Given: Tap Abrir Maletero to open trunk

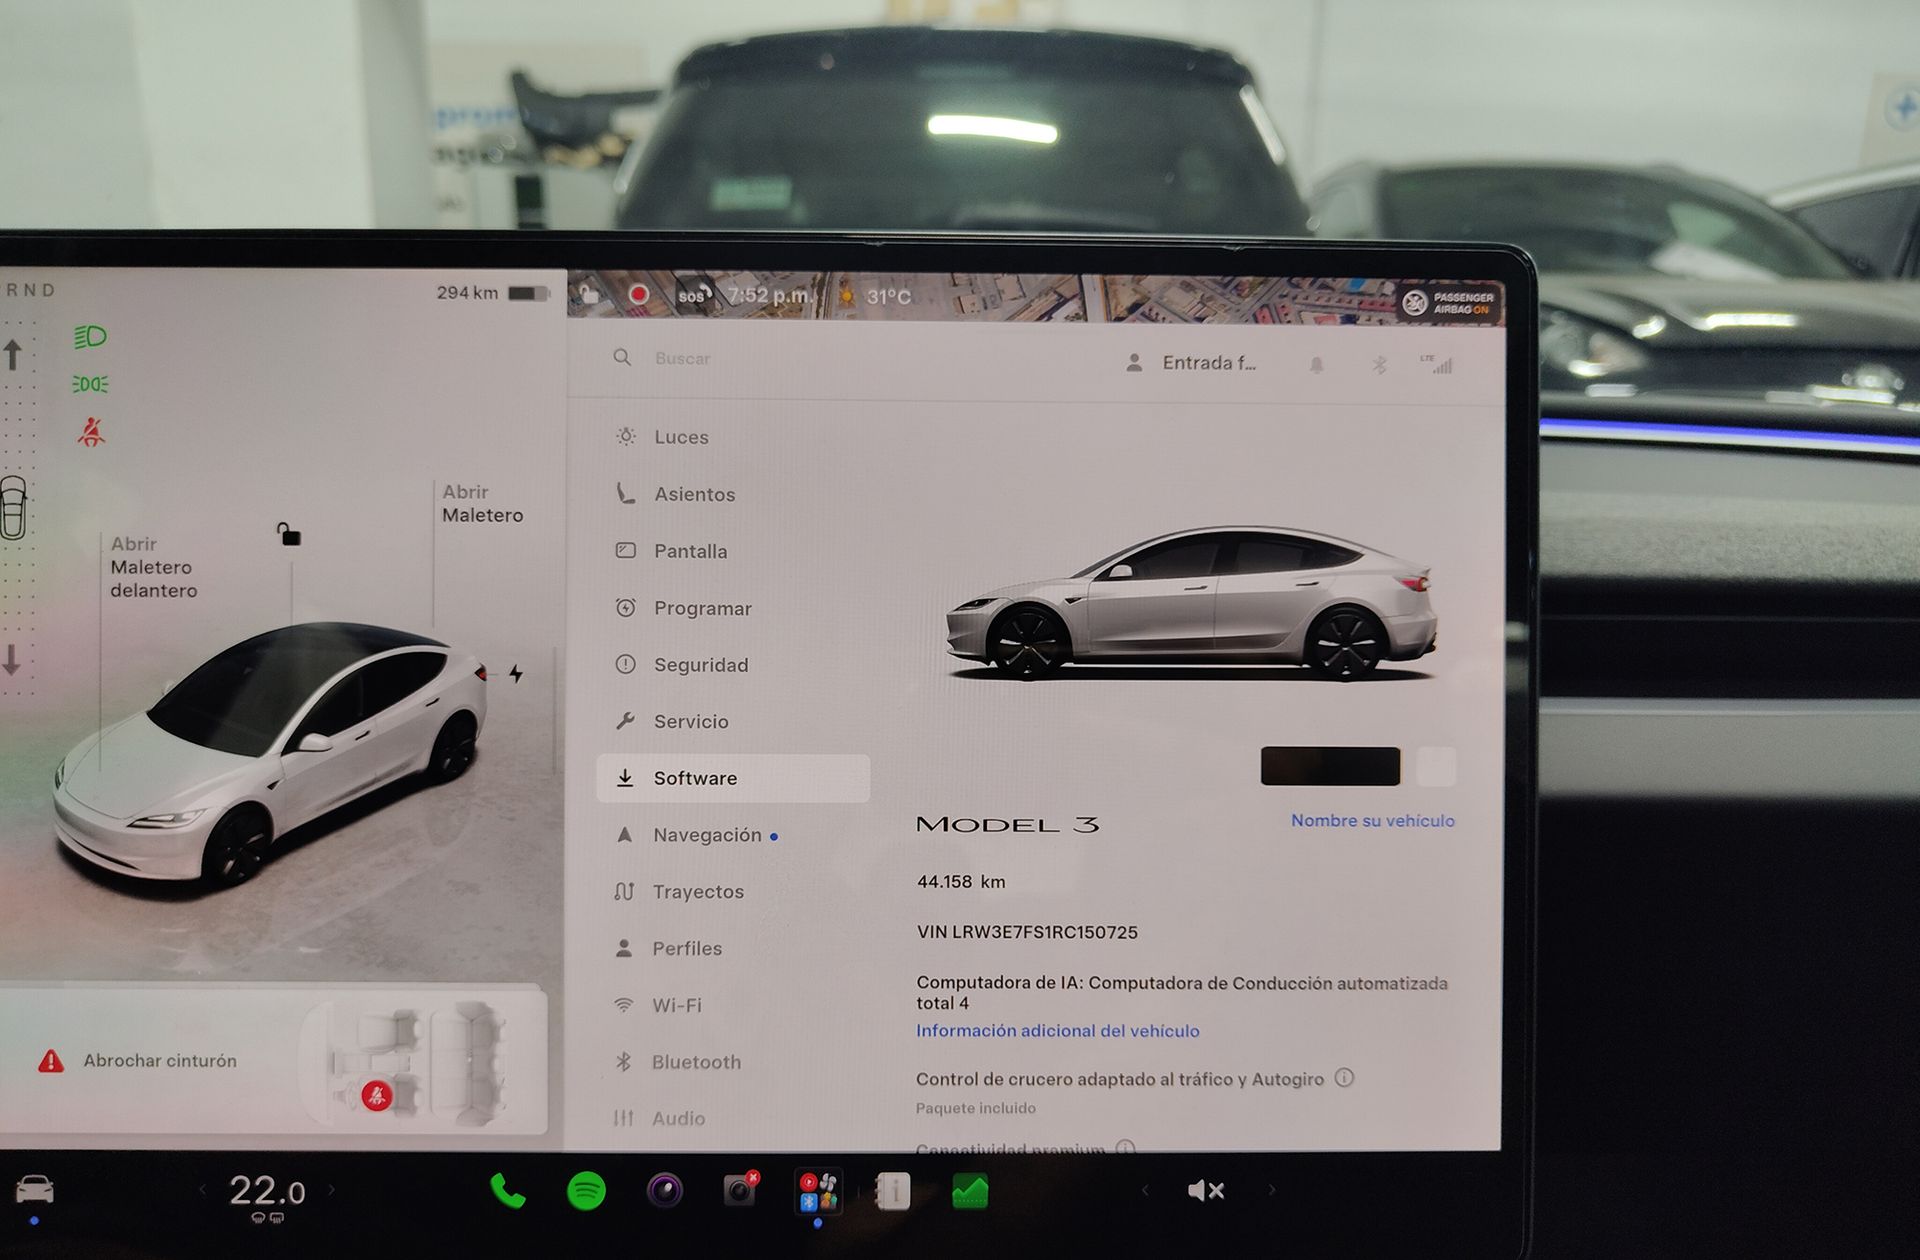Looking at the screenshot, I should click(482, 503).
